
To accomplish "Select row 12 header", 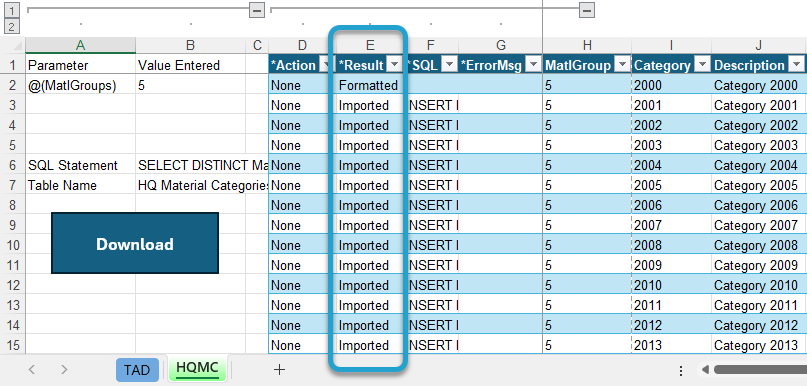I will pos(12,285).
